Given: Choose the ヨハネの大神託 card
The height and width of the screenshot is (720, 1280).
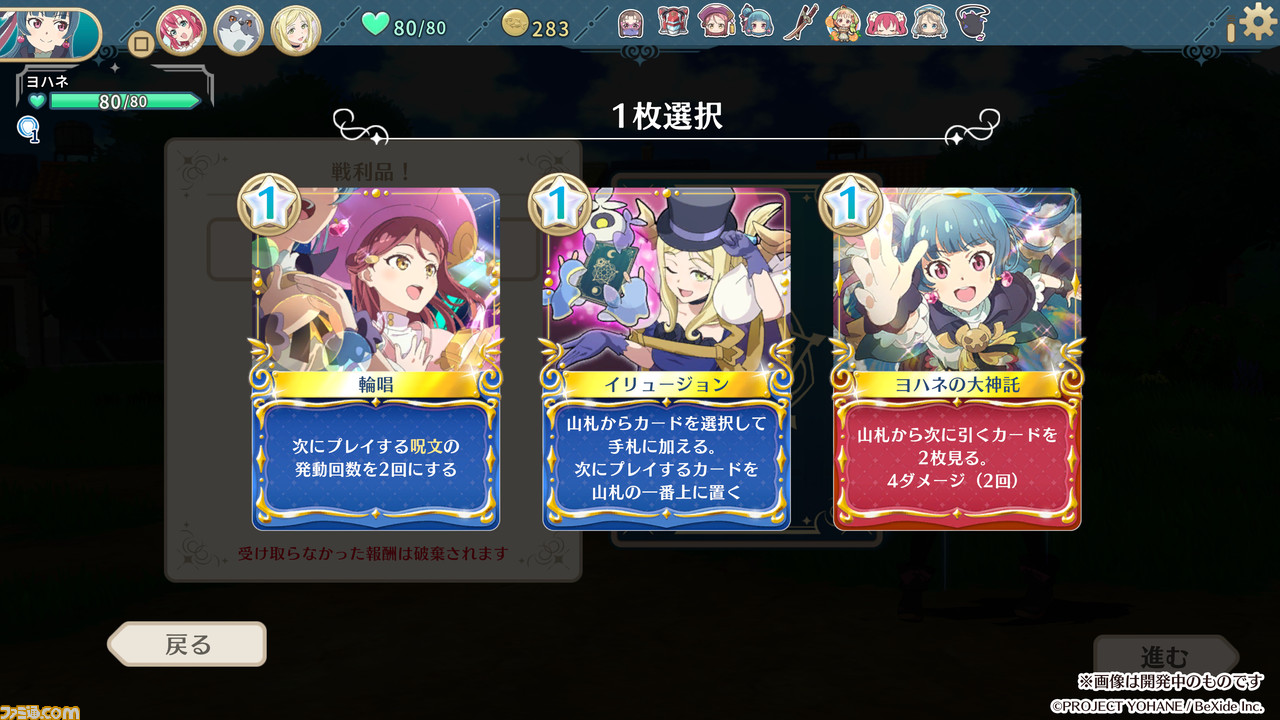Looking at the screenshot, I should tap(956, 358).
